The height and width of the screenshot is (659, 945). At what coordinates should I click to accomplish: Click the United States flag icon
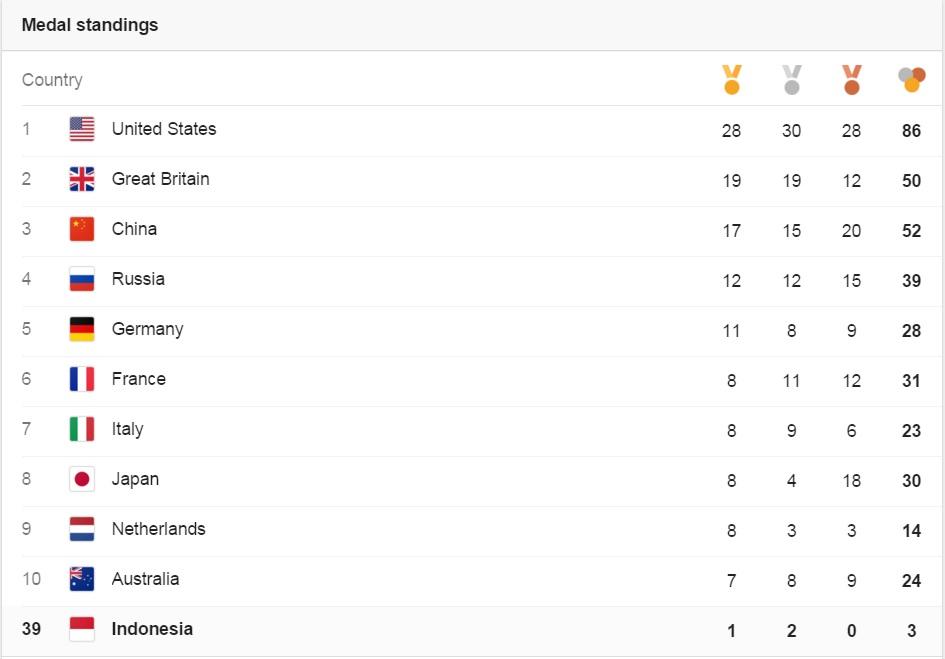(x=82, y=129)
